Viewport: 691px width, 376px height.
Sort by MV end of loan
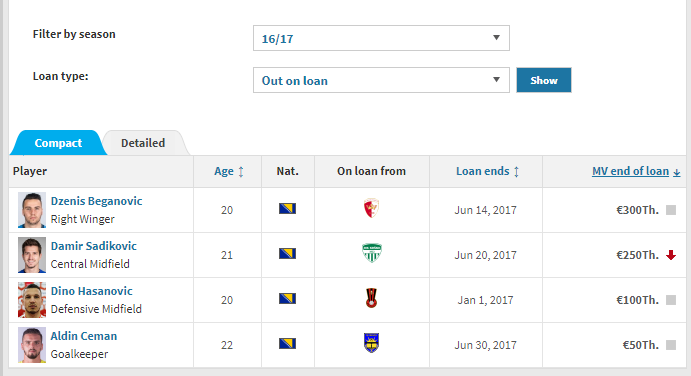pos(636,171)
